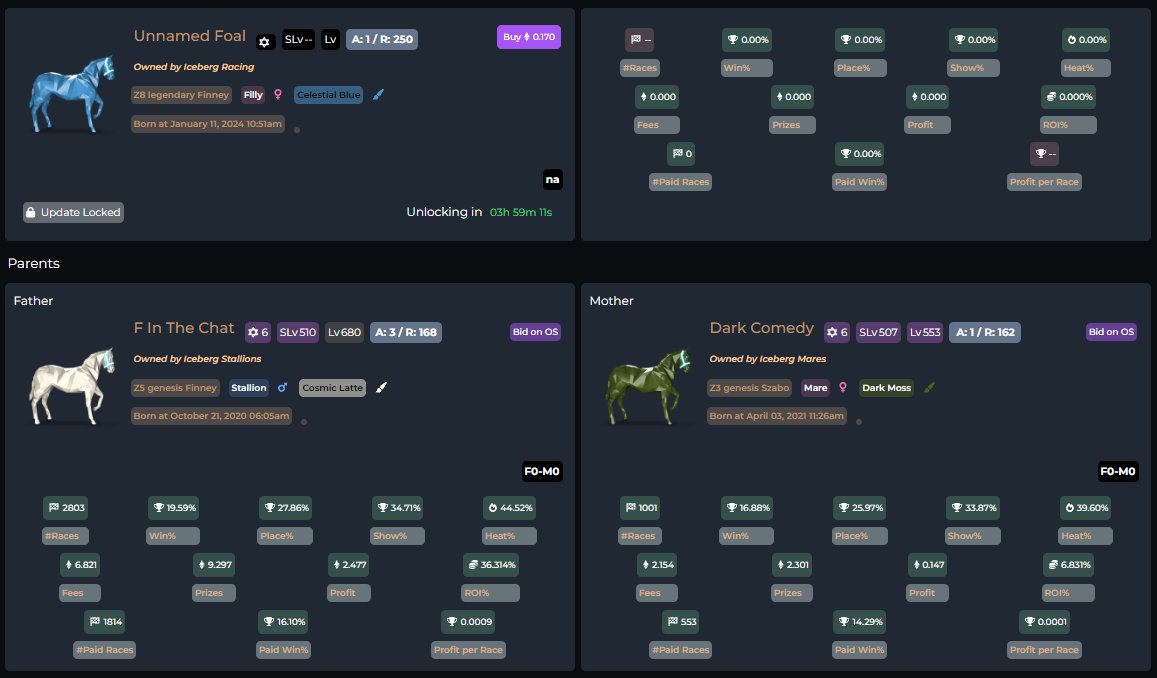1157x678 pixels.
Task: Click the Z3 genesis Szabo tag
Action: [749, 387]
